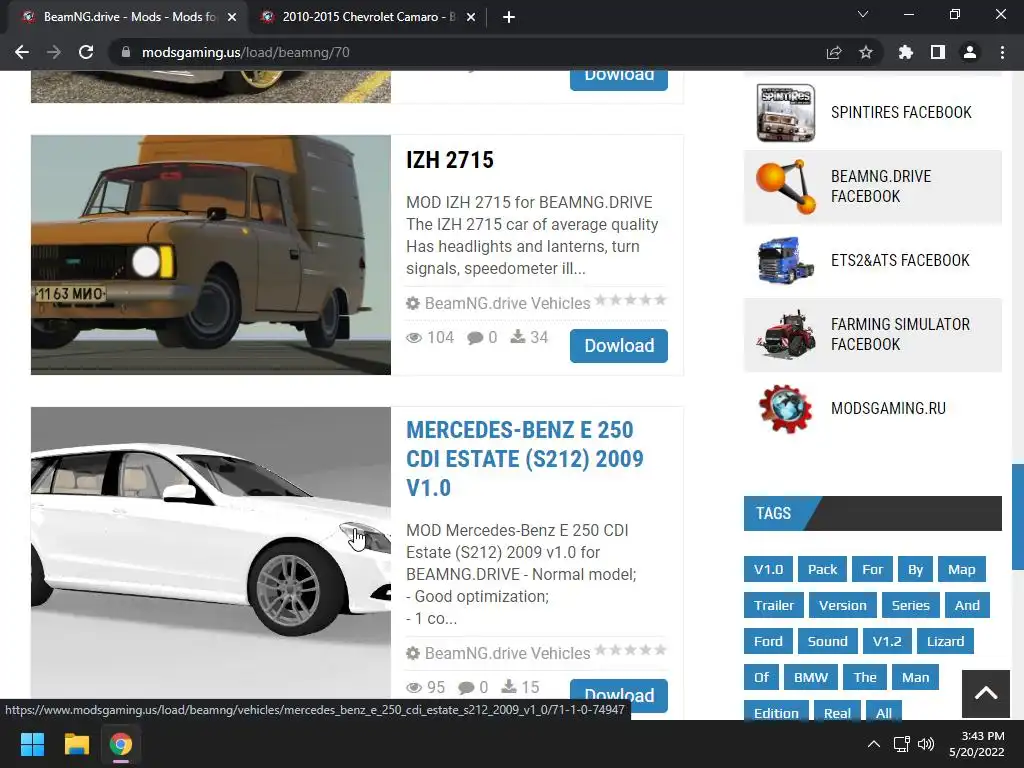Viewport: 1024px width, 768px height.
Task: Open a new tab with the plus button
Action: [x=509, y=18]
